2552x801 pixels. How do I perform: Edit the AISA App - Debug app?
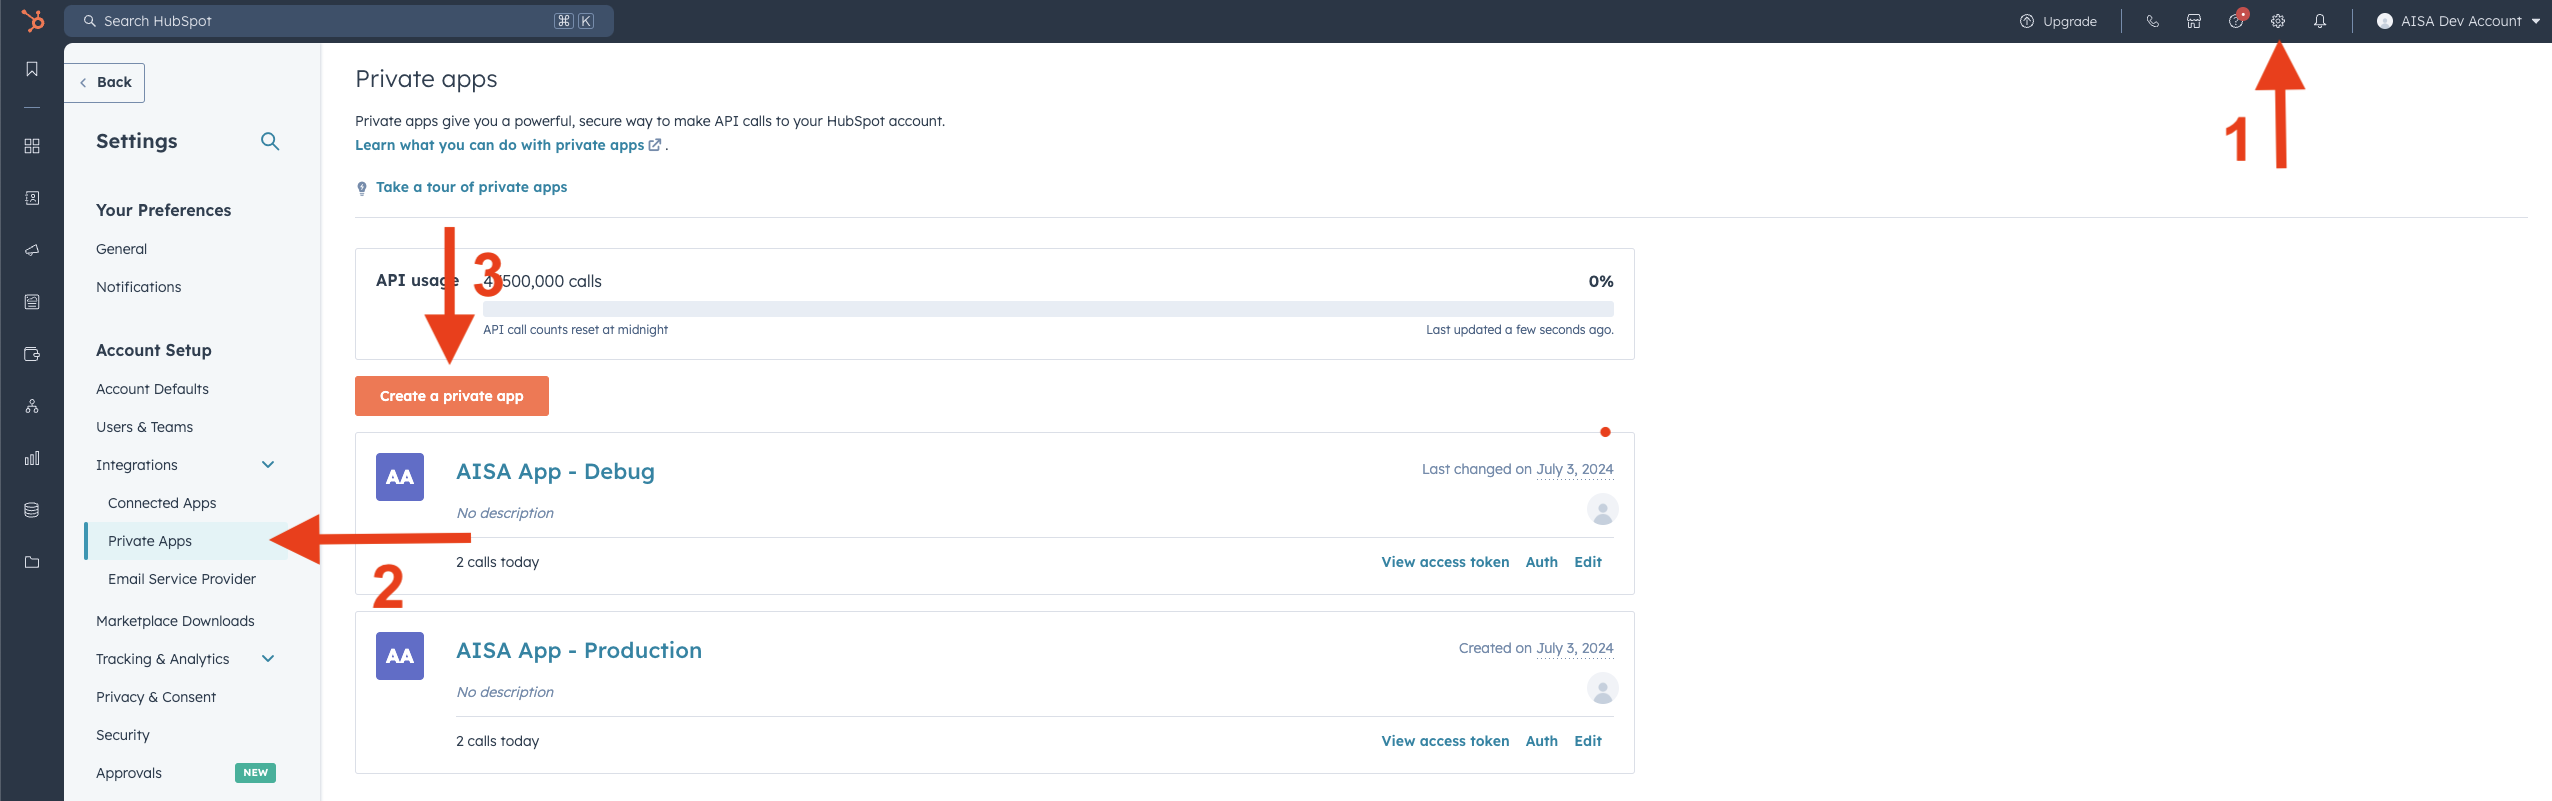point(1588,562)
